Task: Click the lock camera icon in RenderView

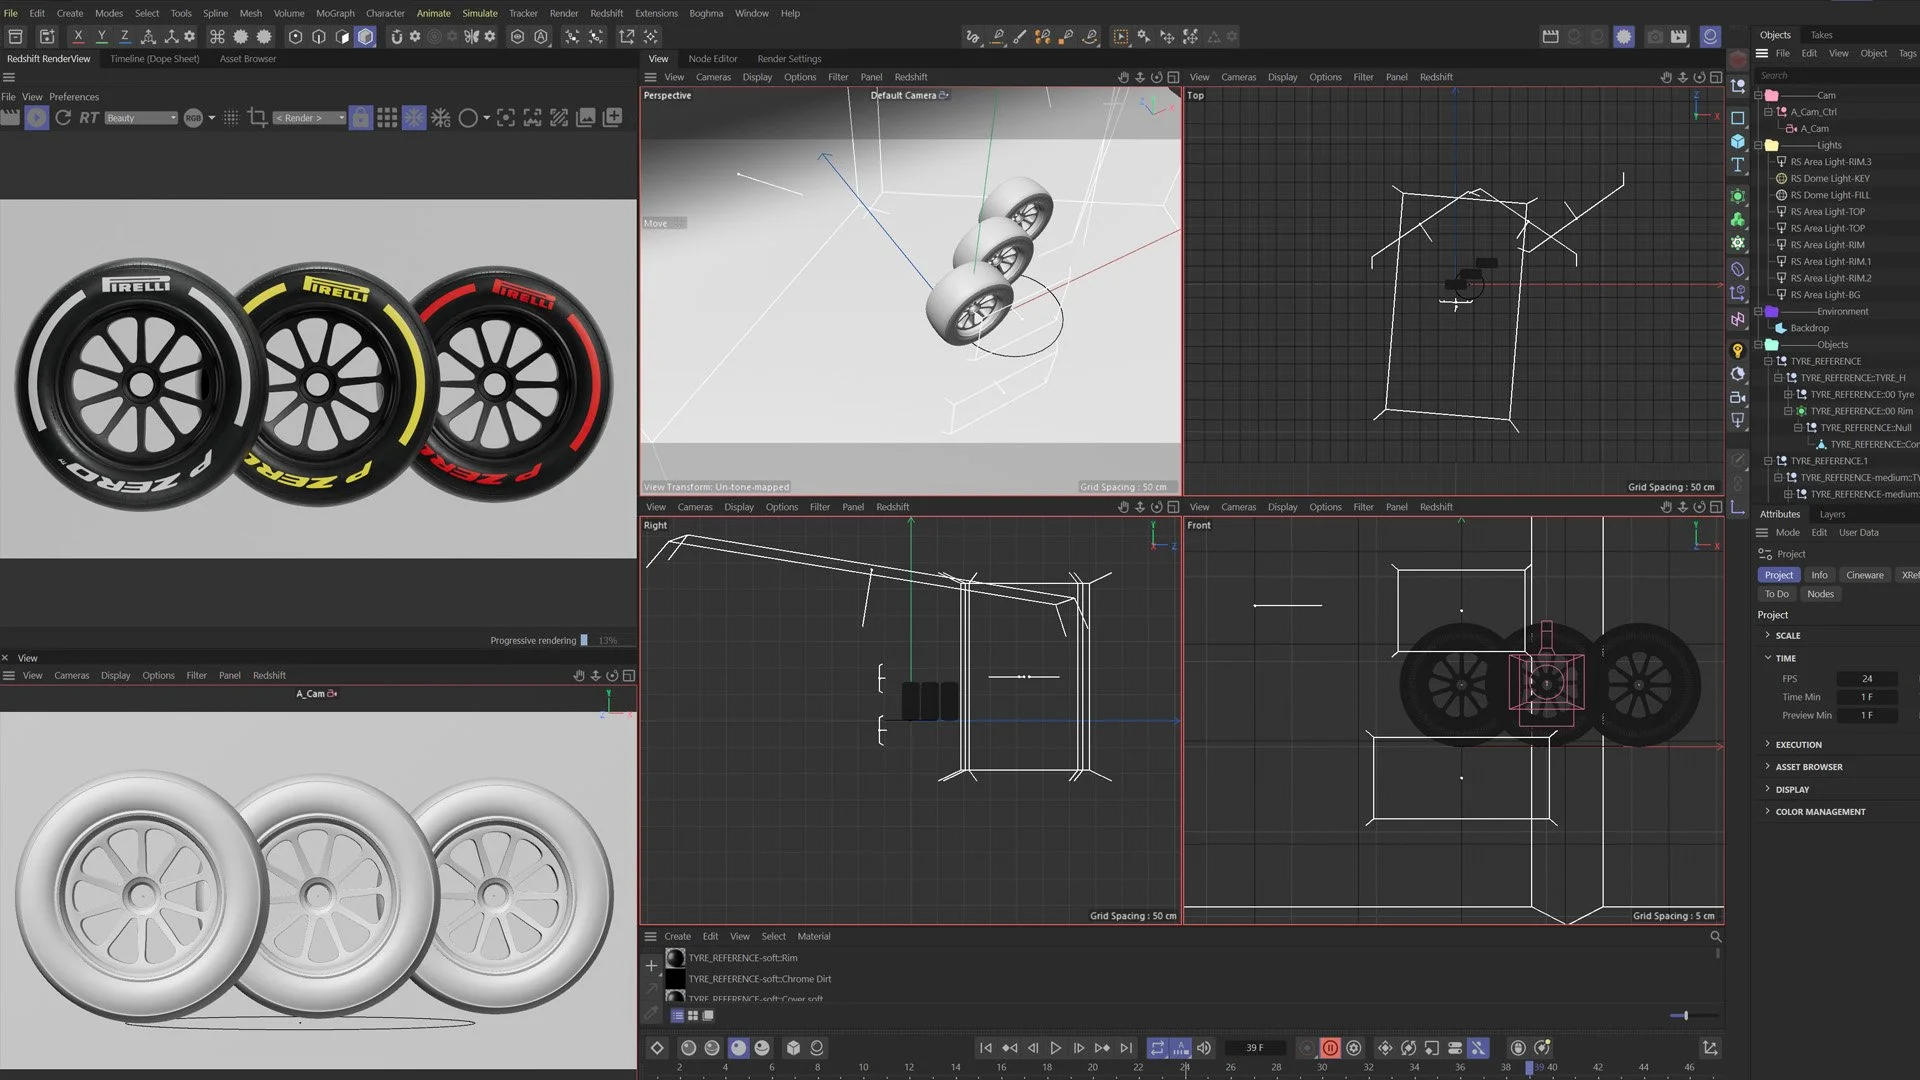Action: [360, 118]
